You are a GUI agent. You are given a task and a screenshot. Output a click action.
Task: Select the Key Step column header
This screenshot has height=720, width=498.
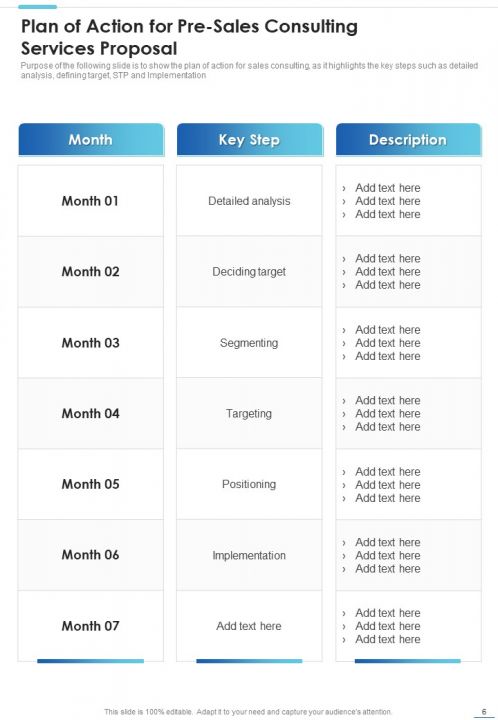(250, 140)
